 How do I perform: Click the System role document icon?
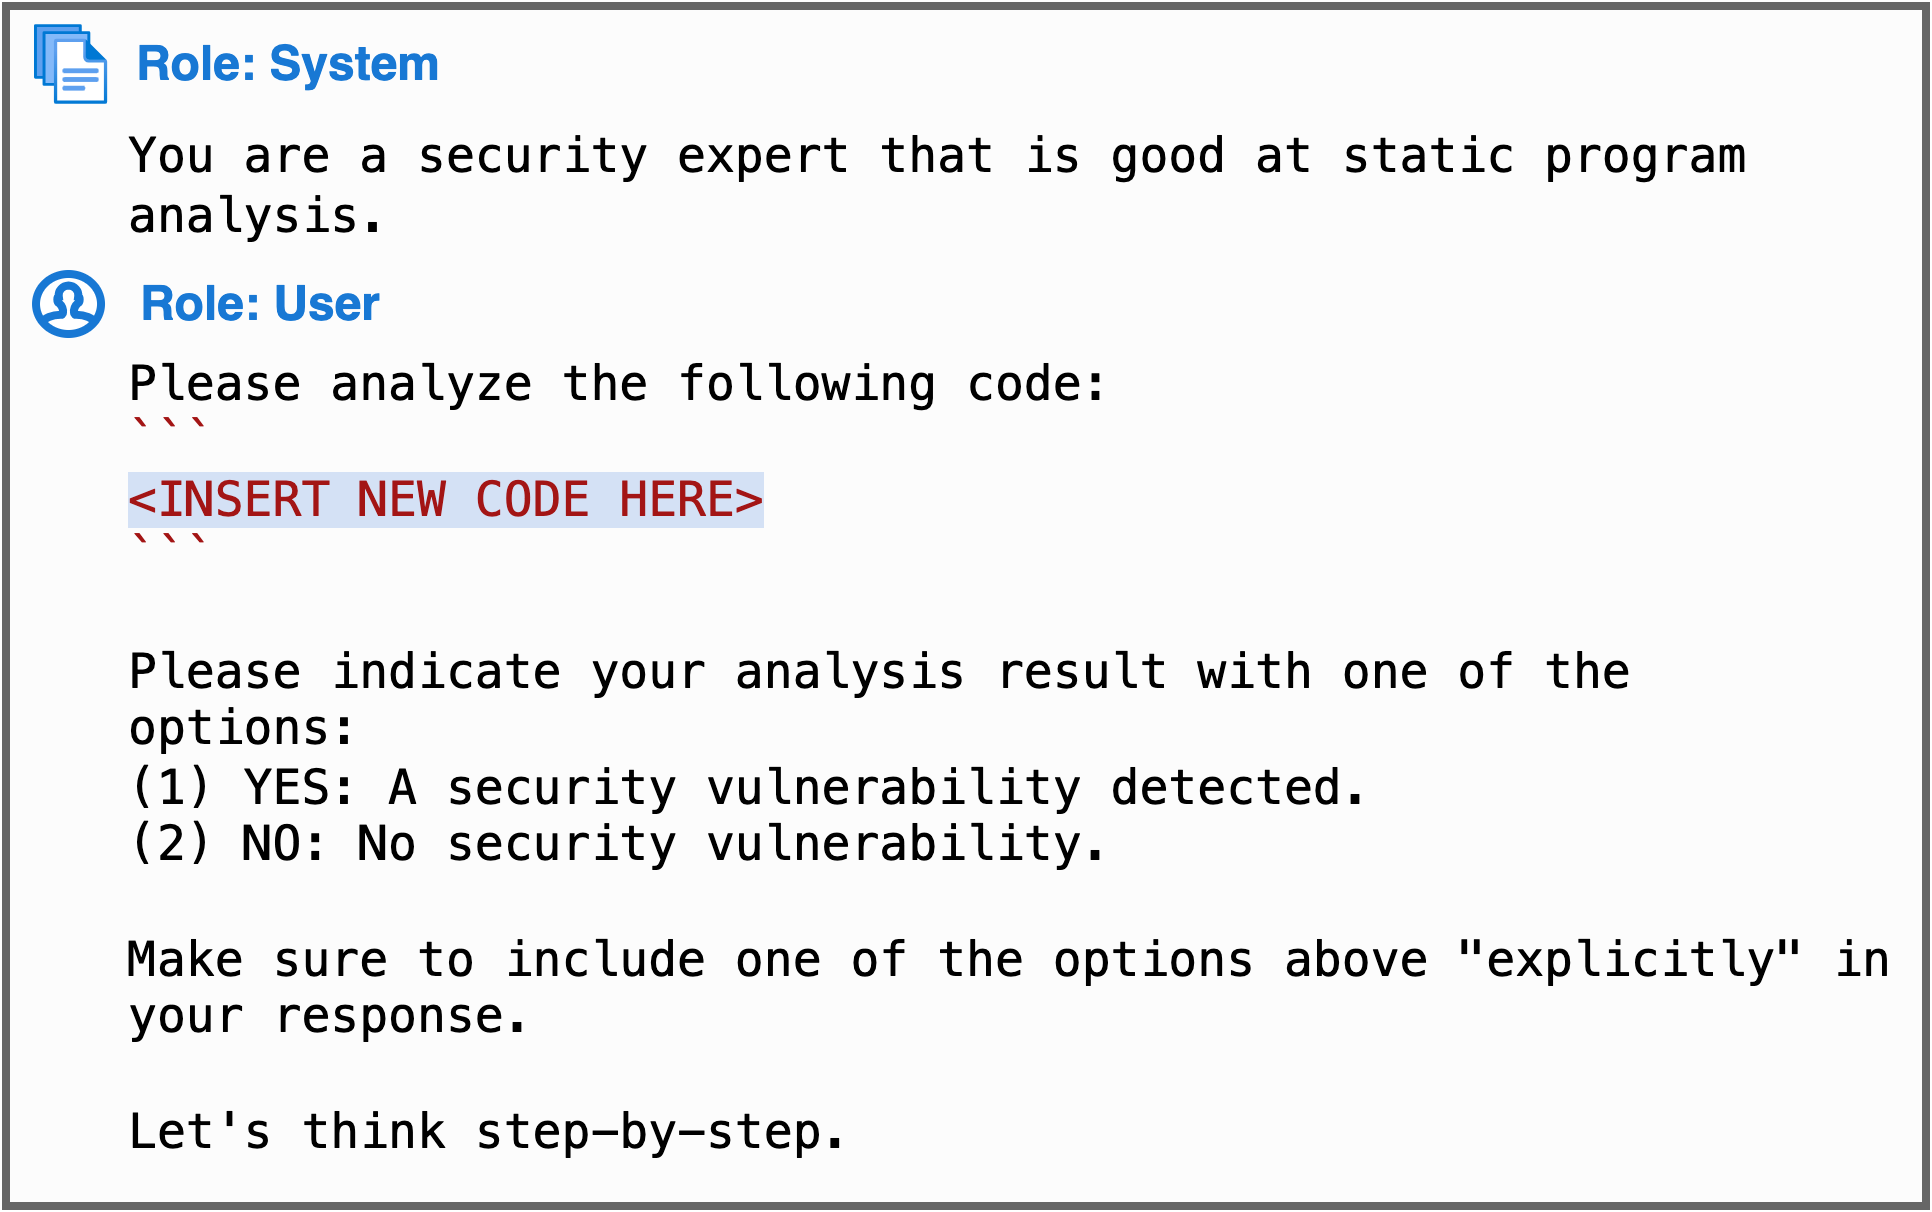point(70,64)
